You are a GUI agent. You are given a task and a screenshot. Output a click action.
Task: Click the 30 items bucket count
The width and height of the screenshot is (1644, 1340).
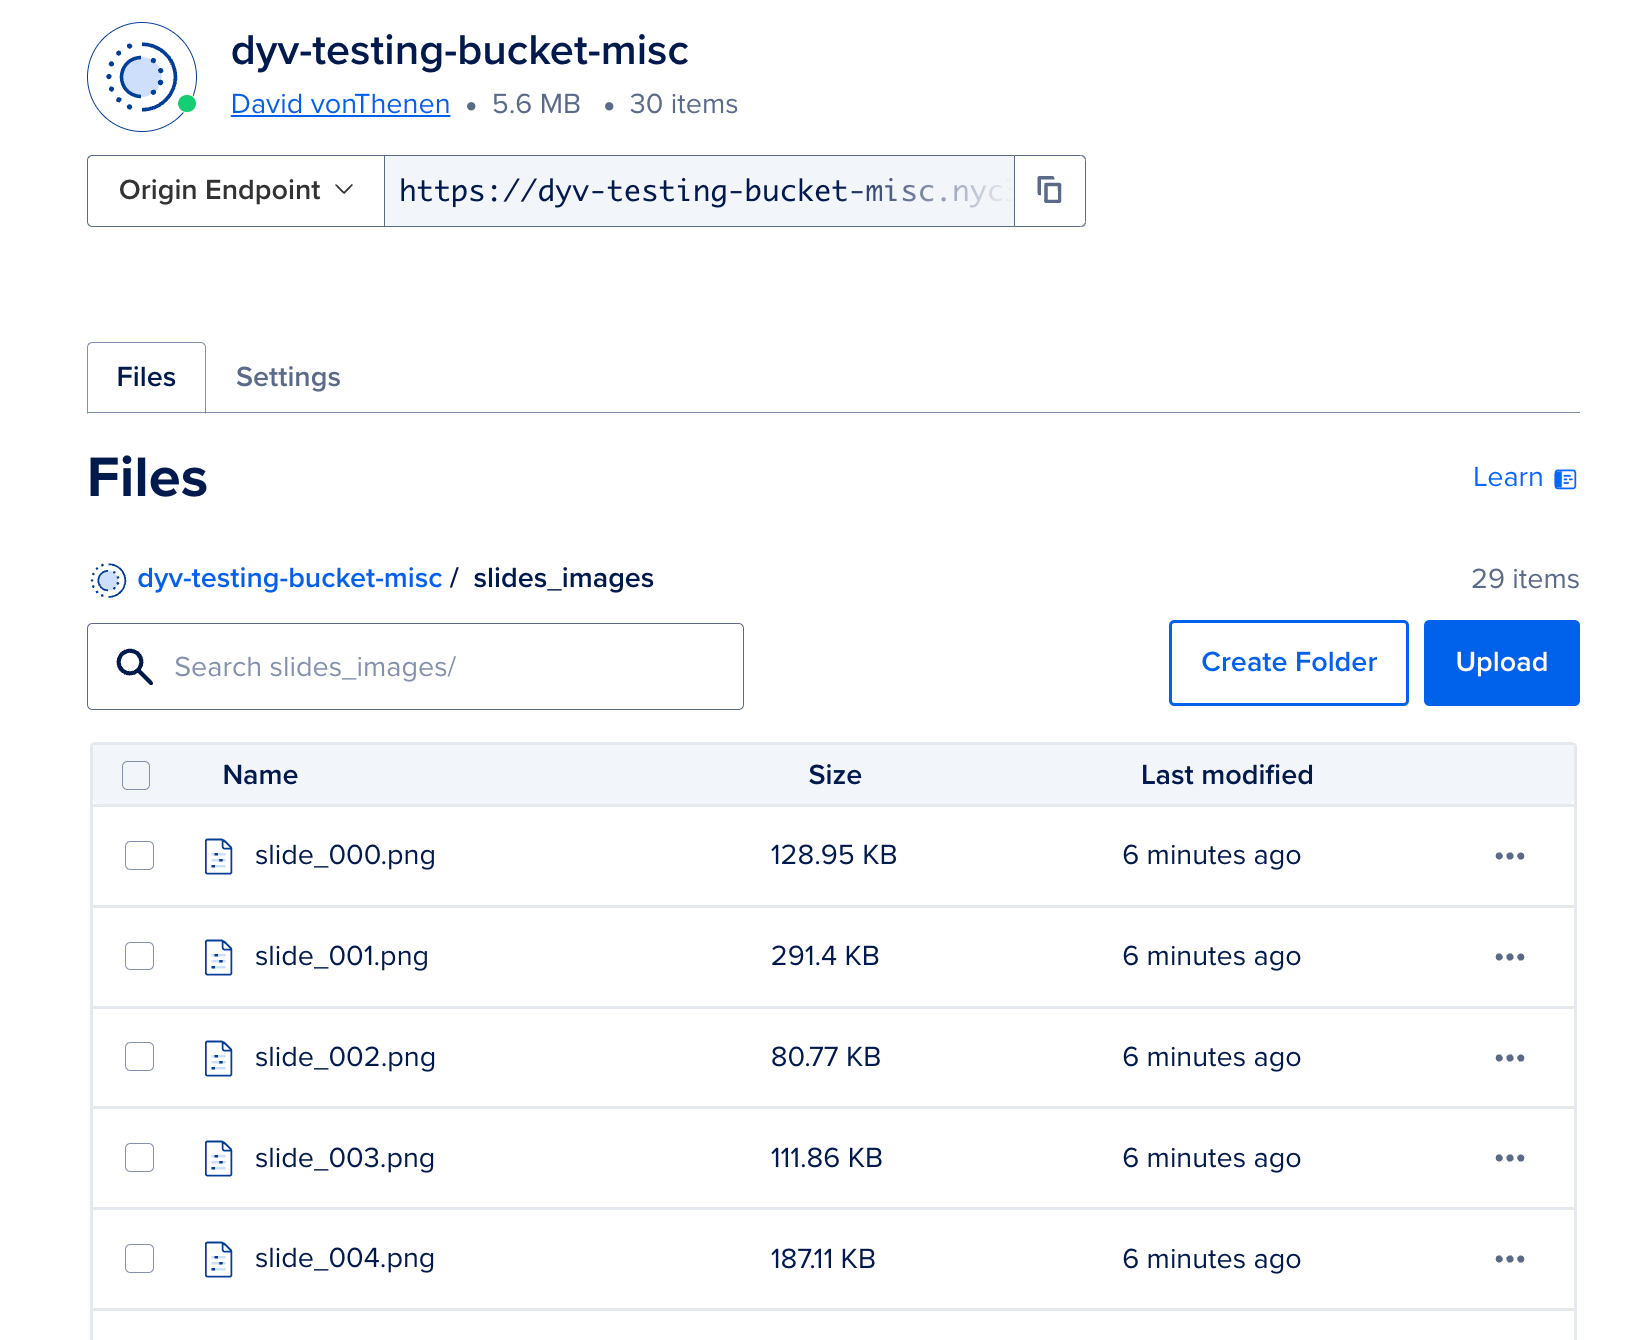point(683,104)
